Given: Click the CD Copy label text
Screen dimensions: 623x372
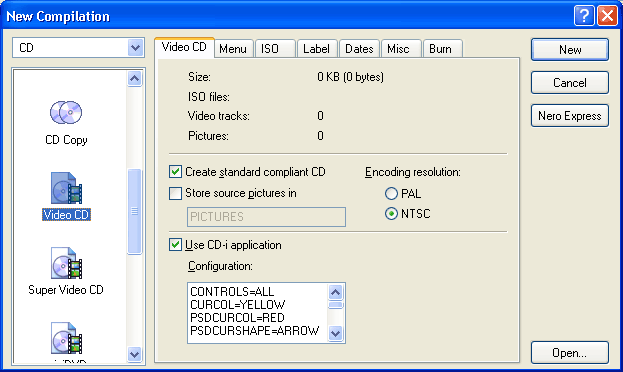Looking at the screenshot, I should [66, 140].
